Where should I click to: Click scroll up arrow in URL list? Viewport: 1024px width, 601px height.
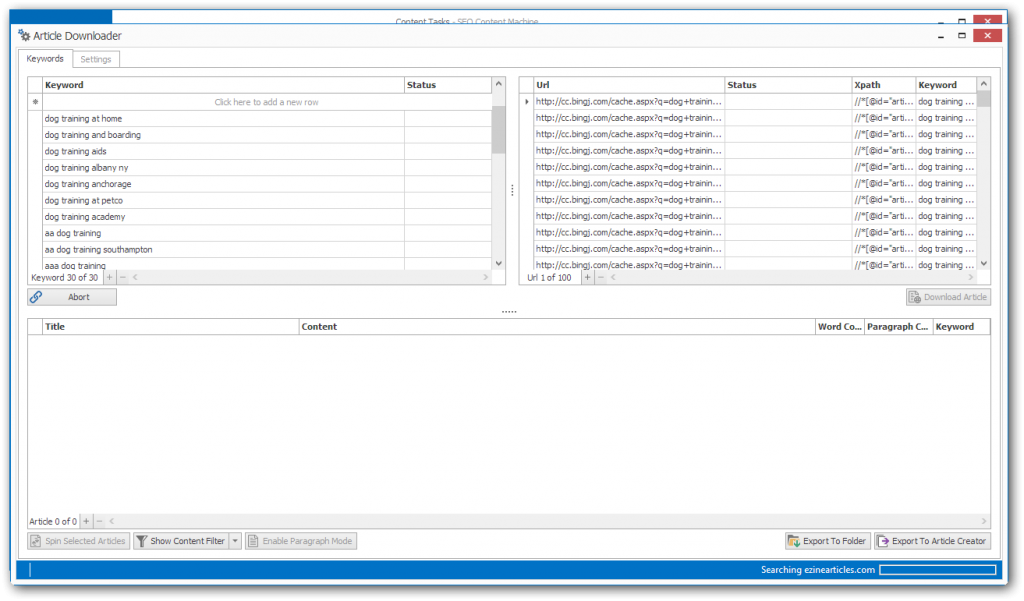984,84
